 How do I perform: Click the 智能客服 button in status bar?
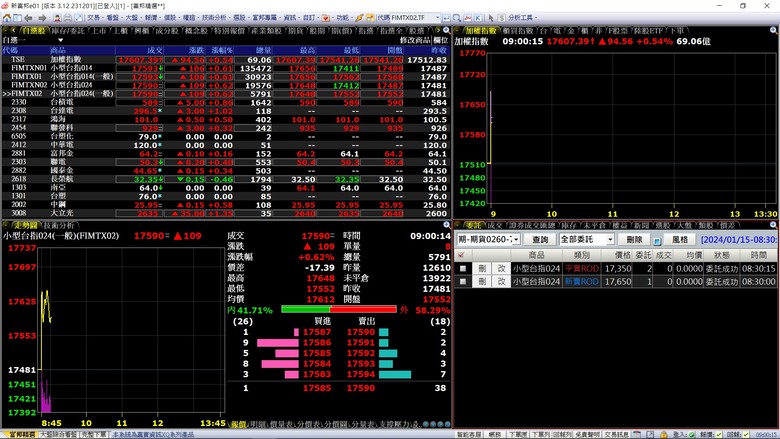[469, 434]
